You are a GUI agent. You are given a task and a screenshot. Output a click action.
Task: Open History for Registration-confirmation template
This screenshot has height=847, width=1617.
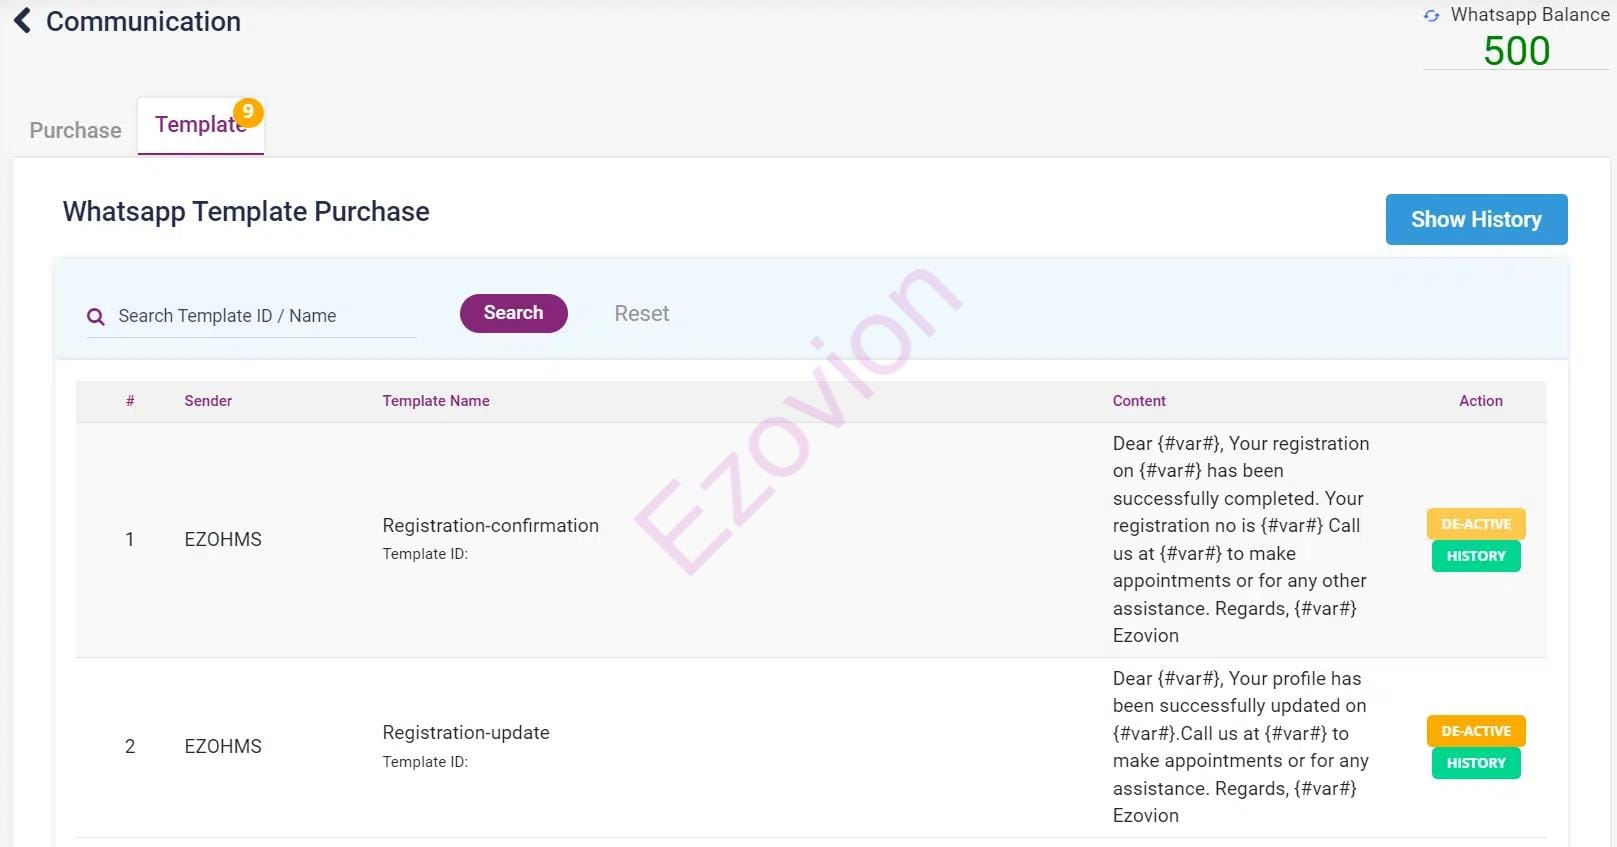(1475, 556)
